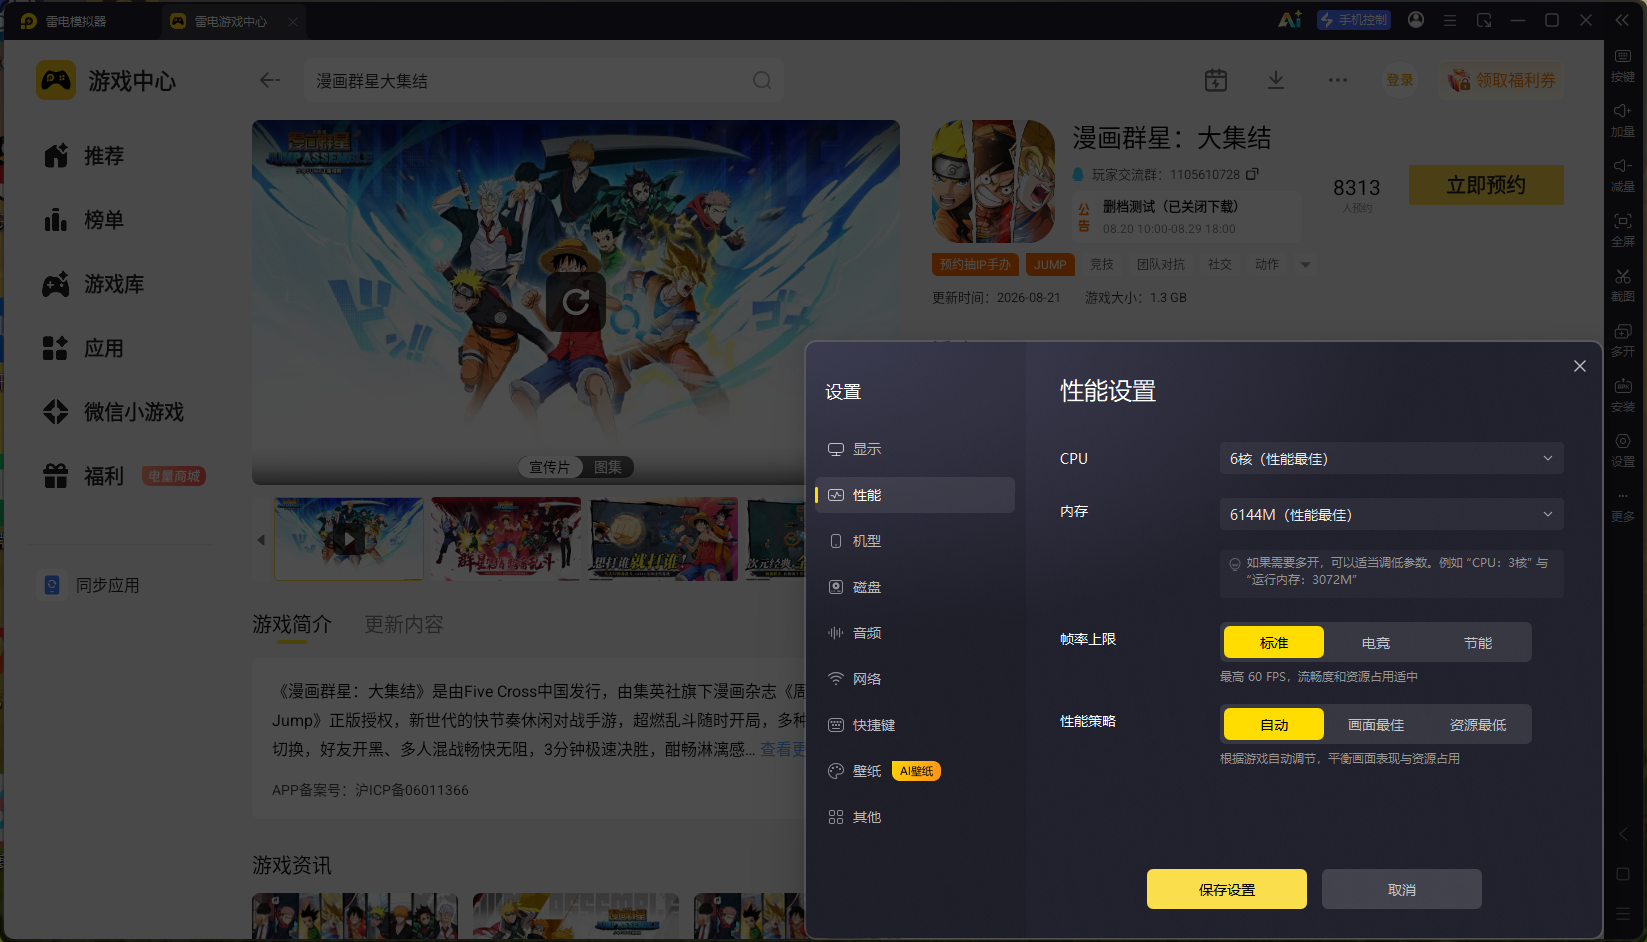The image size is (1647, 942).
Task: Click the search magnifier icon
Action: (762, 80)
